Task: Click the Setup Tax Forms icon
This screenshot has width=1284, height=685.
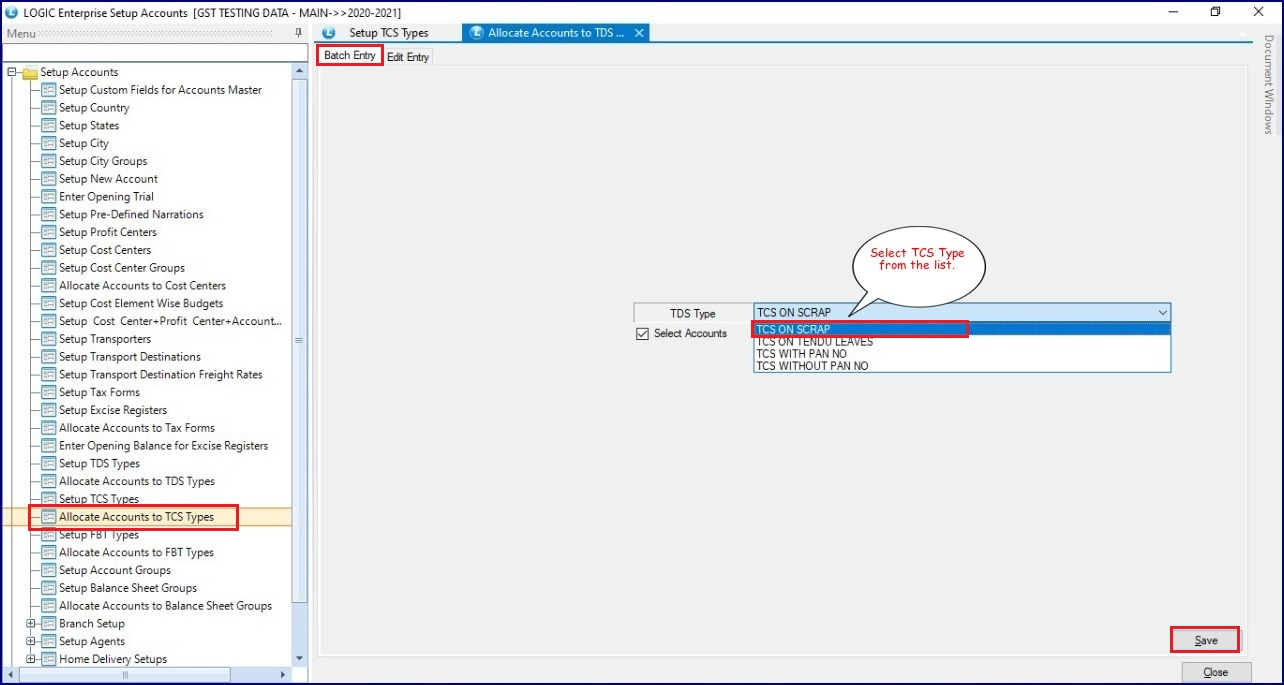Action: click(x=49, y=392)
